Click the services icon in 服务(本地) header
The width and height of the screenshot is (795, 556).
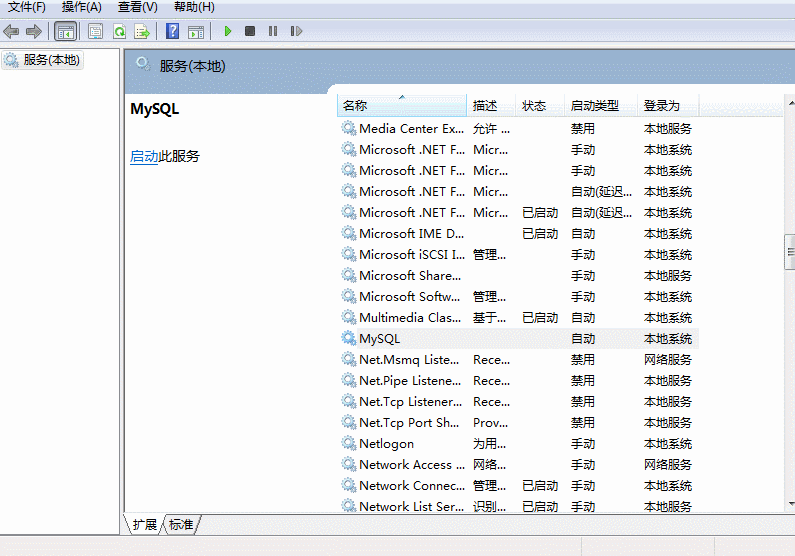click(x=143, y=64)
